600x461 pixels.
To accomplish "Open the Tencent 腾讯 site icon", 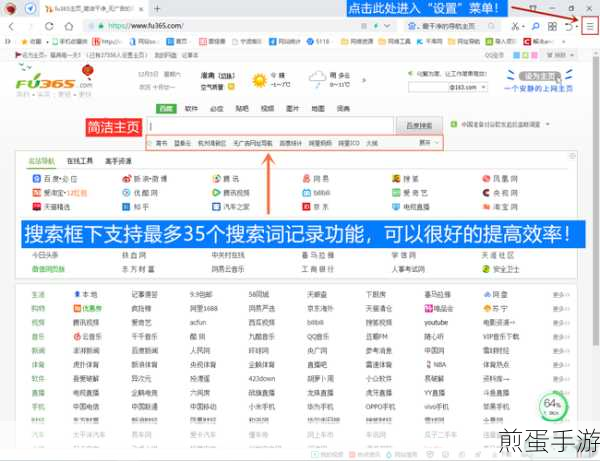I will 217,179.
